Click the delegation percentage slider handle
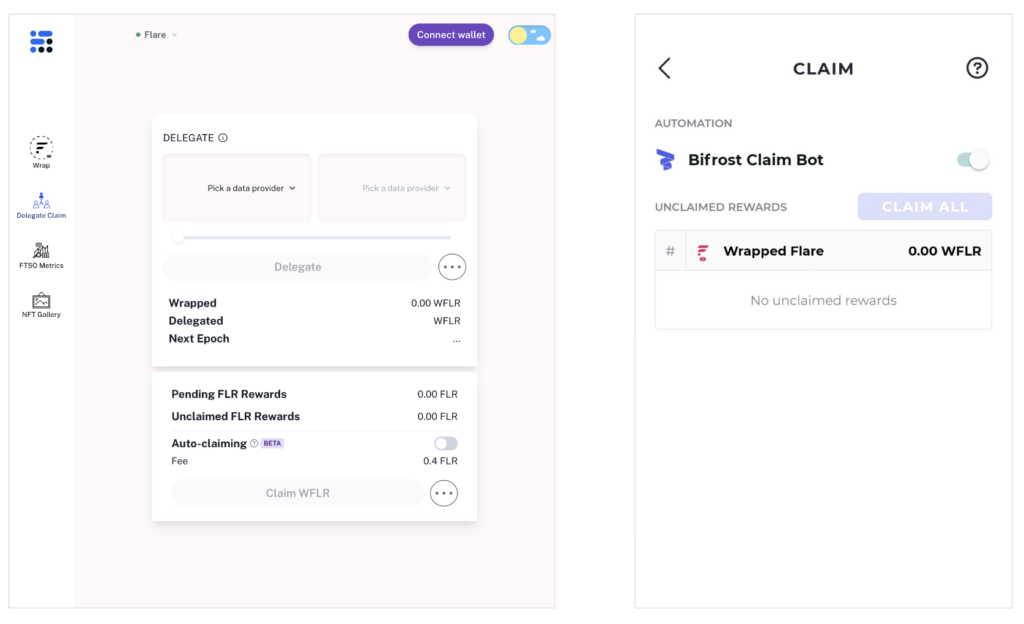Screen dimensions: 1024x624 coord(178,238)
